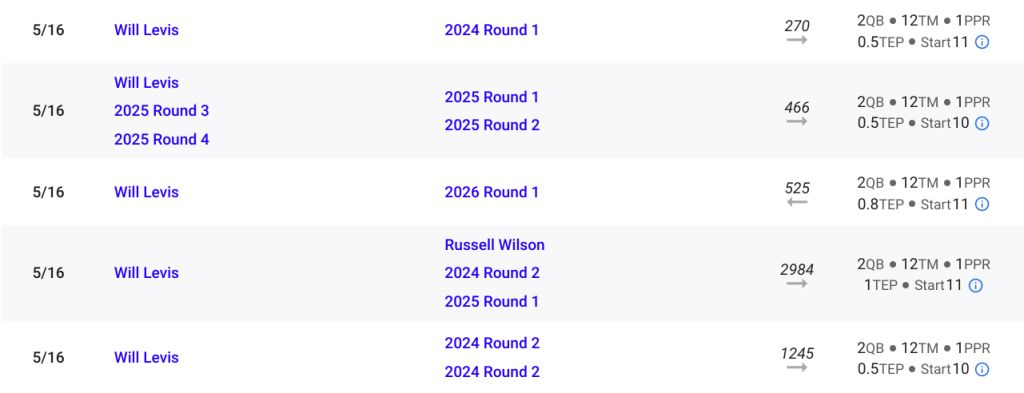Select the 2025 Round 4 pick link
The image size is (1024, 393).
[161, 139]
